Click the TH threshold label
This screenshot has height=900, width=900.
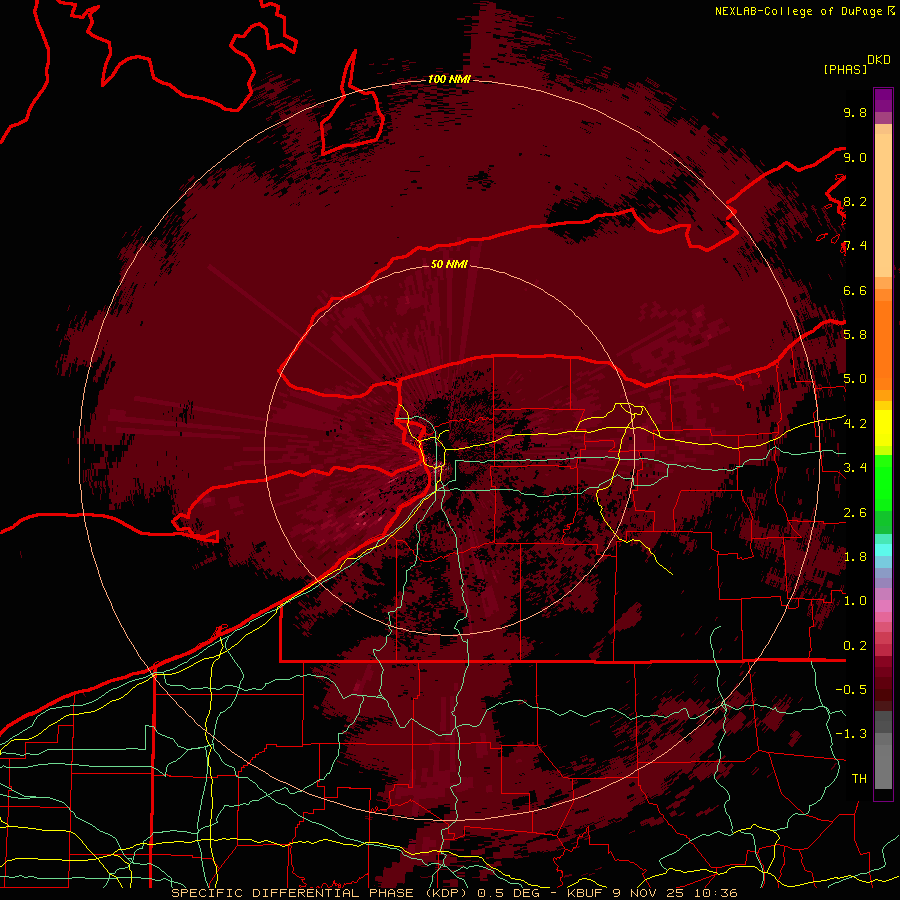pyautogui.click(x=859, y=778)
